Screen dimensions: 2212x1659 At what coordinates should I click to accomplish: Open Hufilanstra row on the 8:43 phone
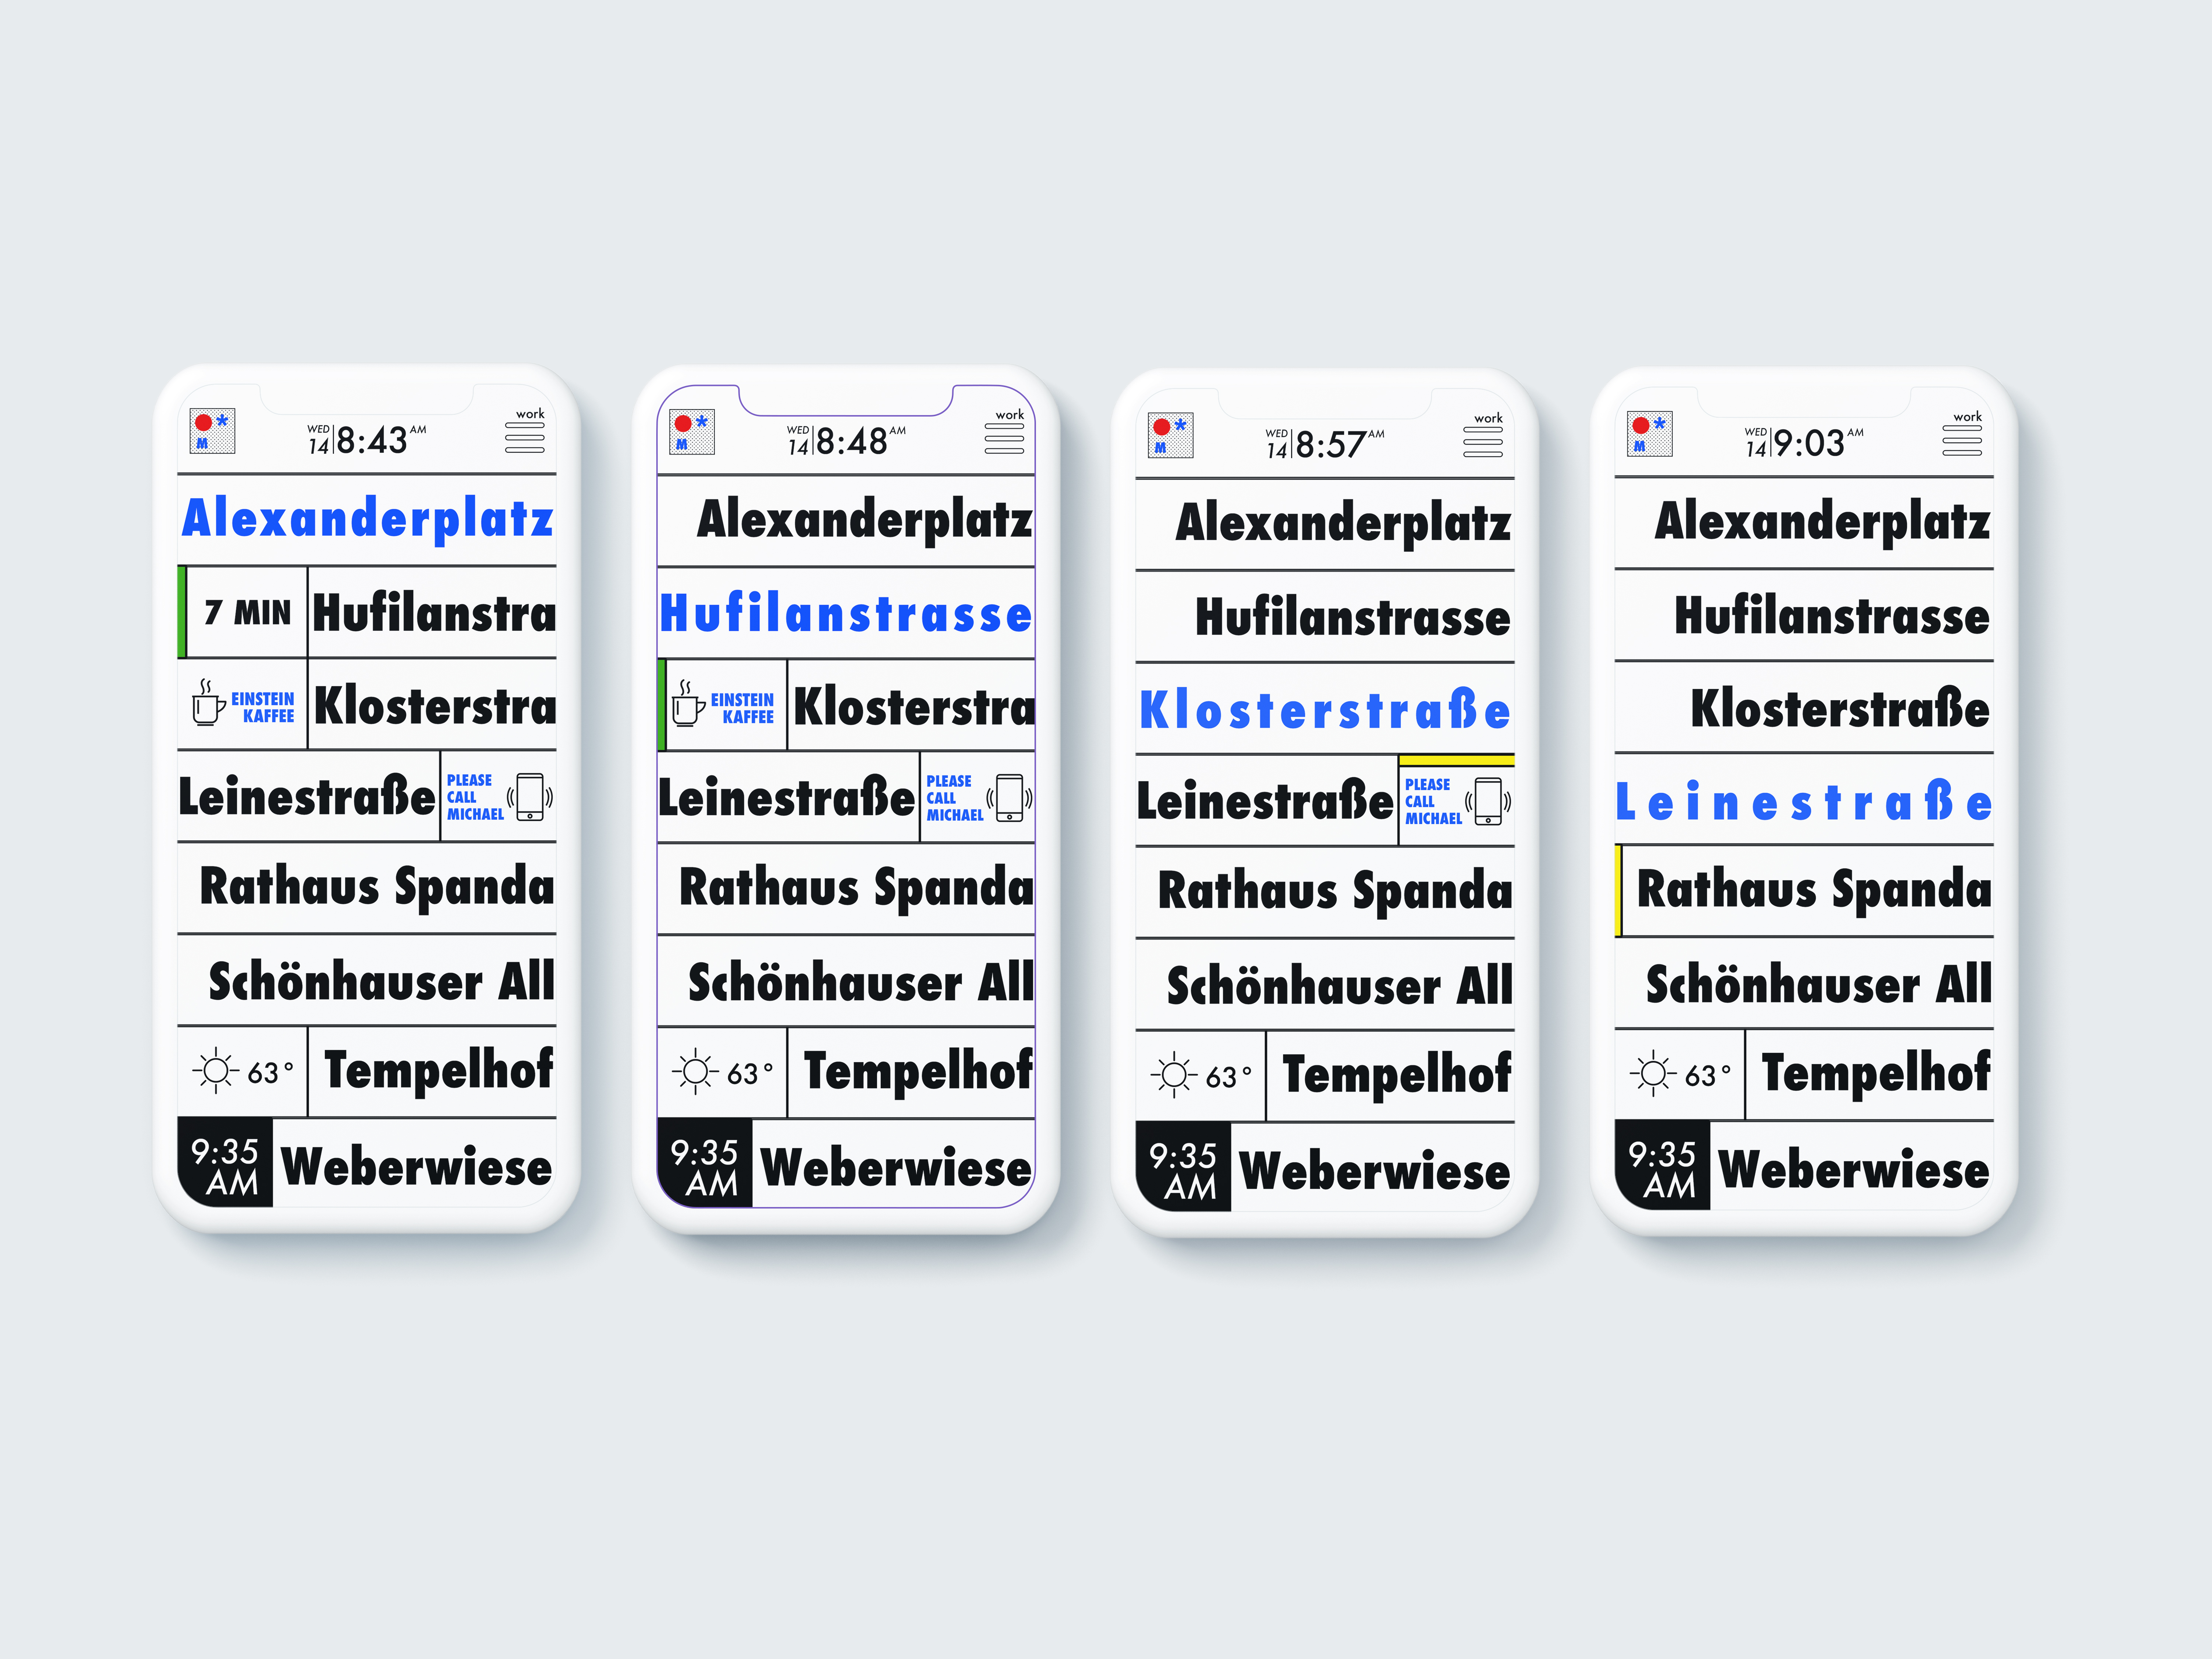(x=432, y=612)
